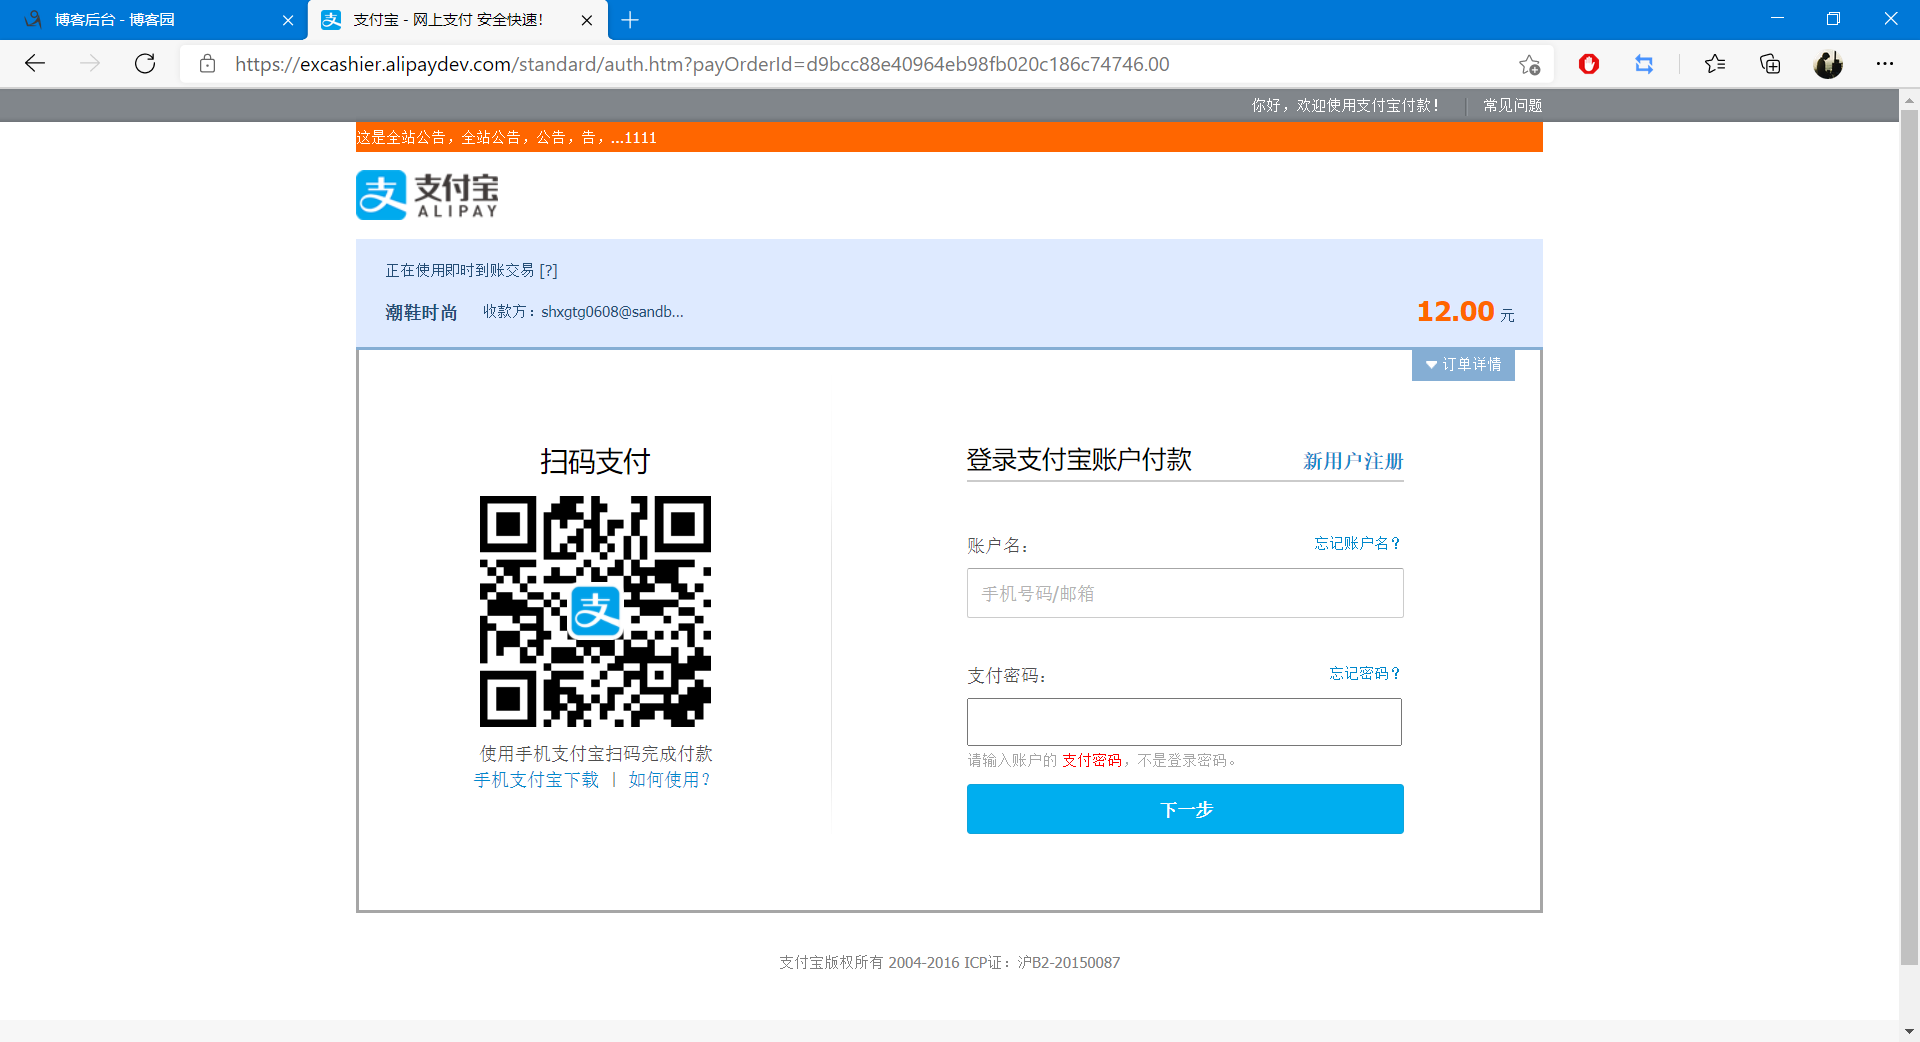Open the 如何使用? link
Viewport: 1920px width, 1042px height.
[669, 780]
